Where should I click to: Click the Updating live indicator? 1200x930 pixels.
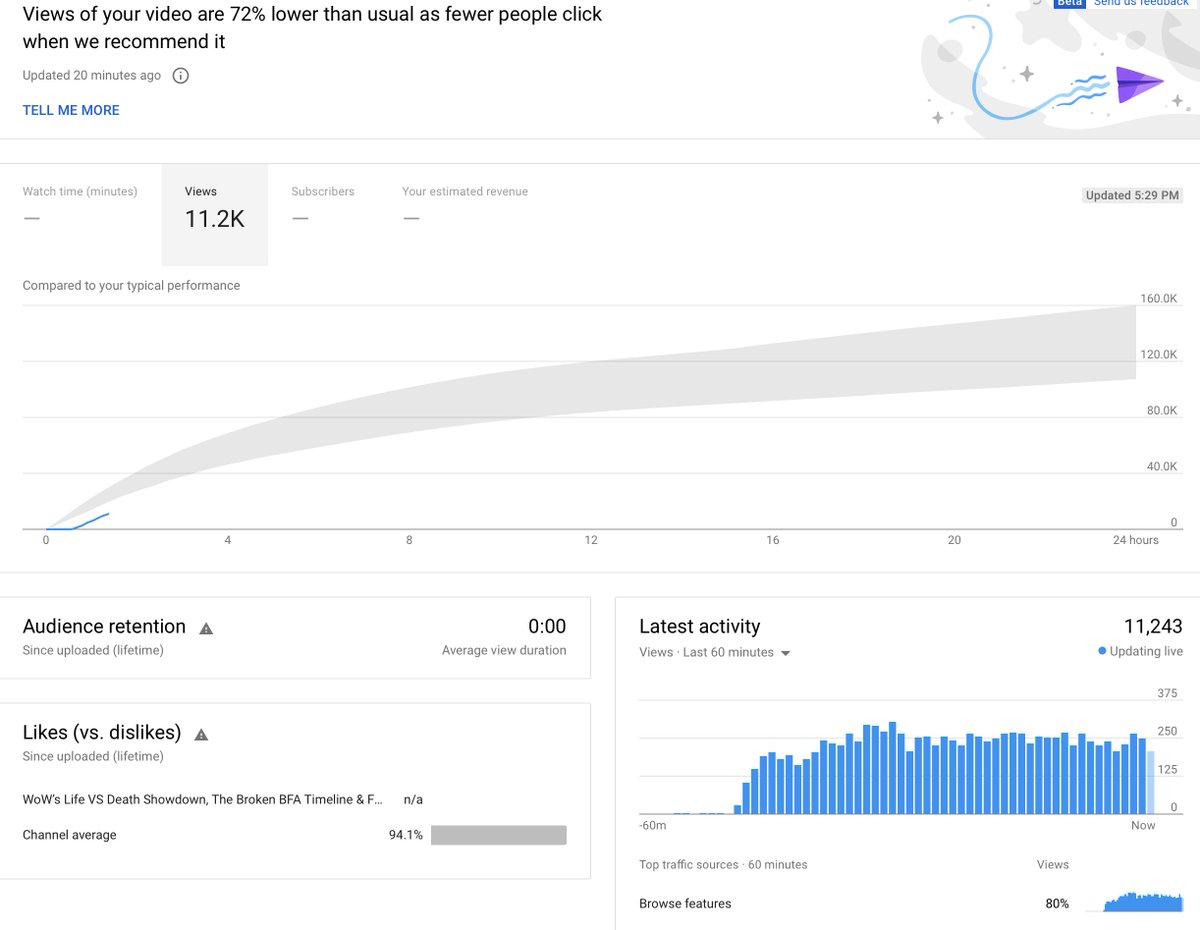click(x=1140, y=651)
